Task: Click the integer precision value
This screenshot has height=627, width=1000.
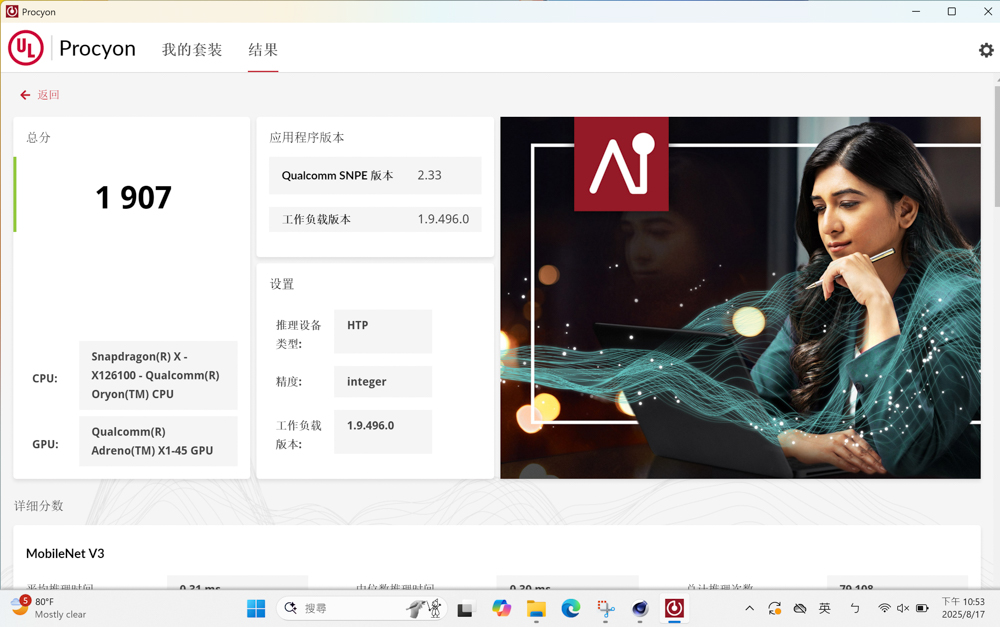Action: [x=383, y=381]
